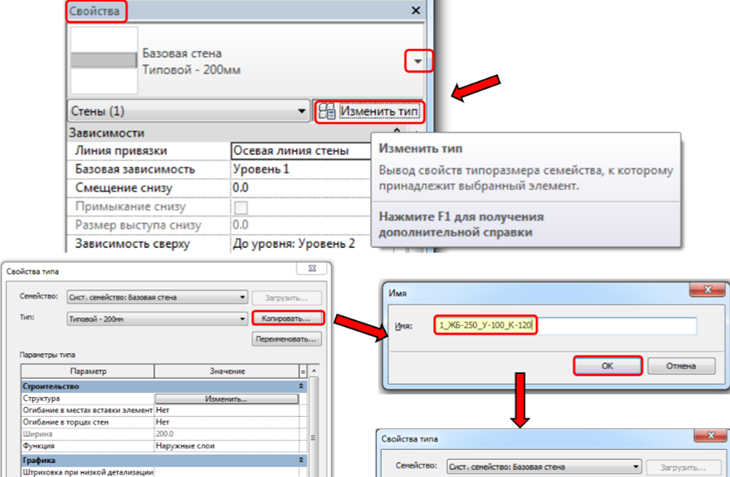Click the Базовая зависимость value Уровень 1
Screen dimensions: 730x477
tap(301, 169)
